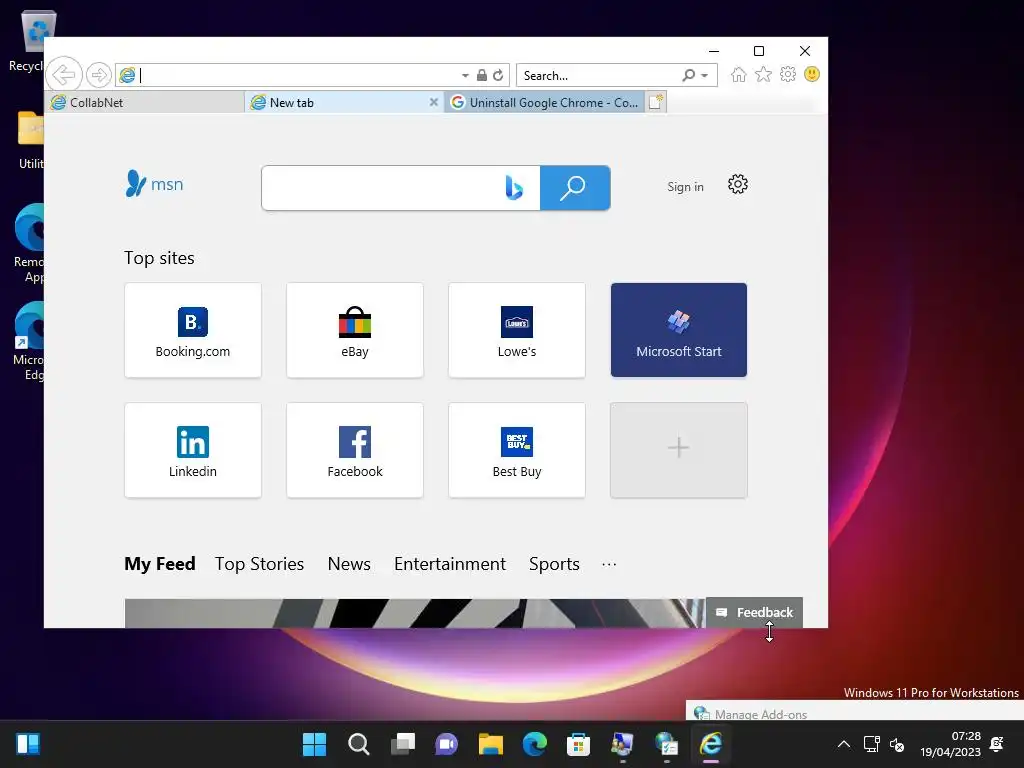Open the Lowe's top site tile
1024x768 pixels.
pos(517,330)
